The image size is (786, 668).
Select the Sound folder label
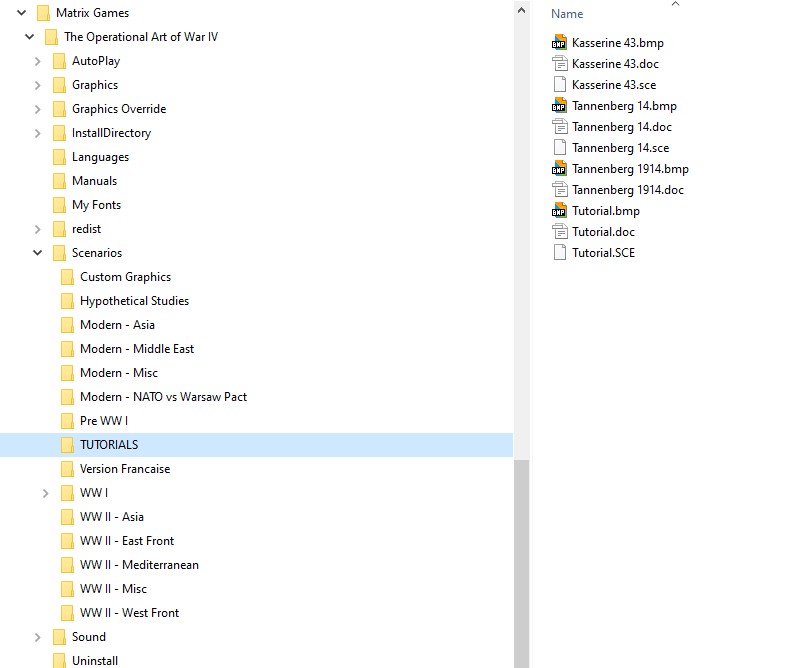click(89, 637)
